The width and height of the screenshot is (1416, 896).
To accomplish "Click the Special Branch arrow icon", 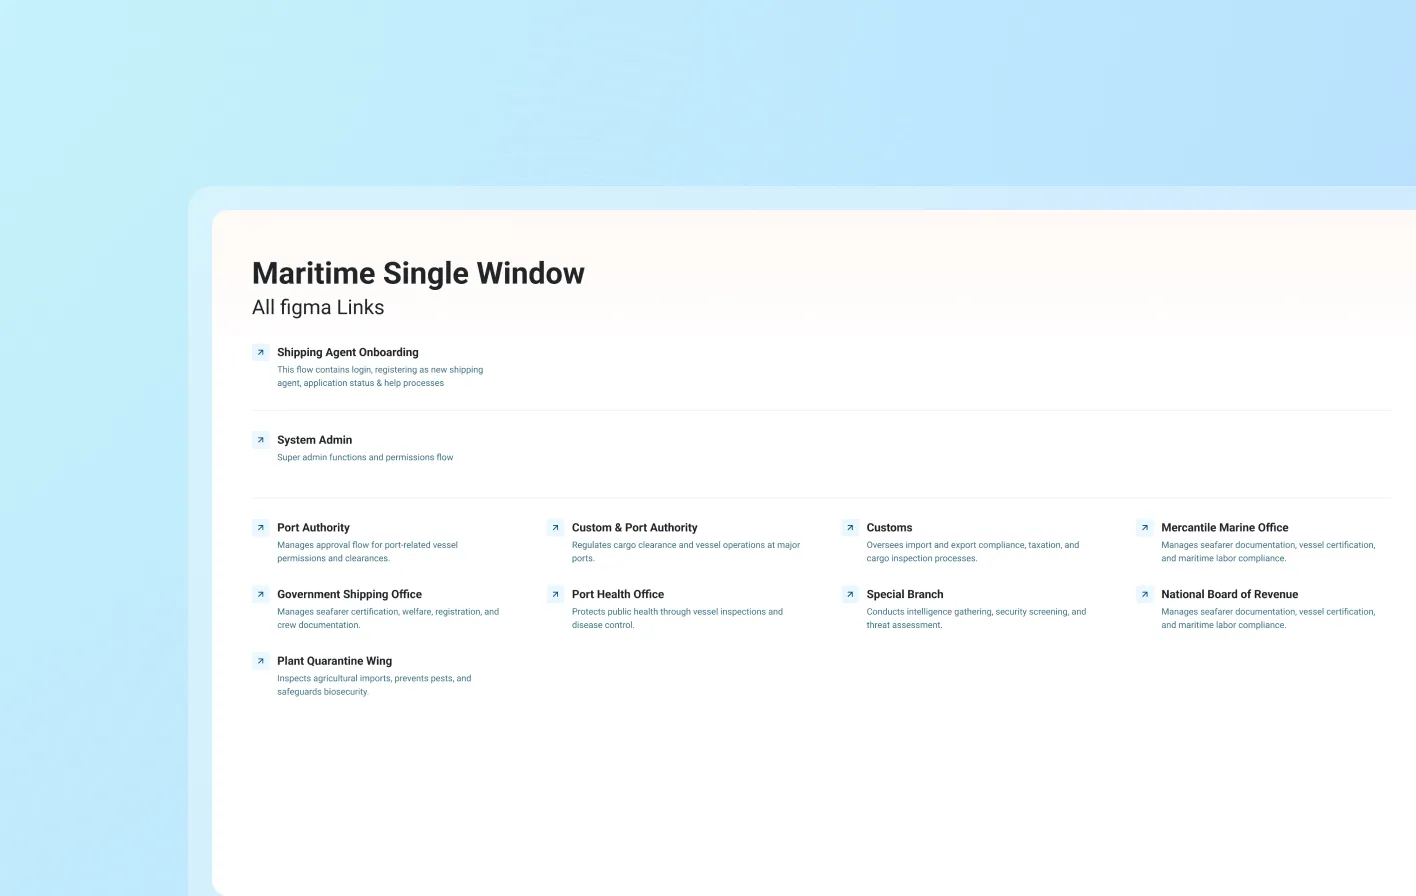I will [x=850, y=594].
